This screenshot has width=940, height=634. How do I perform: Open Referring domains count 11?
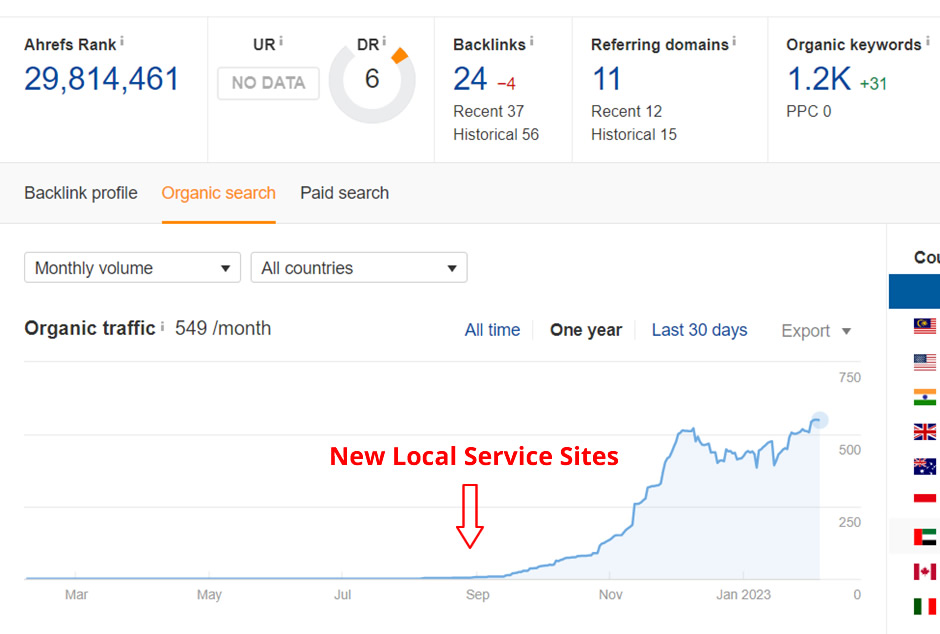click(x=606, y=79)
